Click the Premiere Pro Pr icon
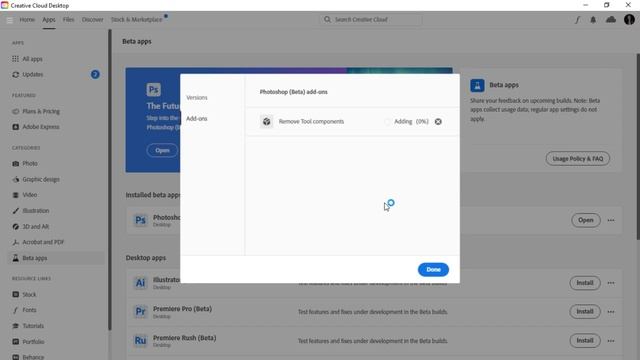The height and width of the screenshot is (360, 640). point(140,311)
